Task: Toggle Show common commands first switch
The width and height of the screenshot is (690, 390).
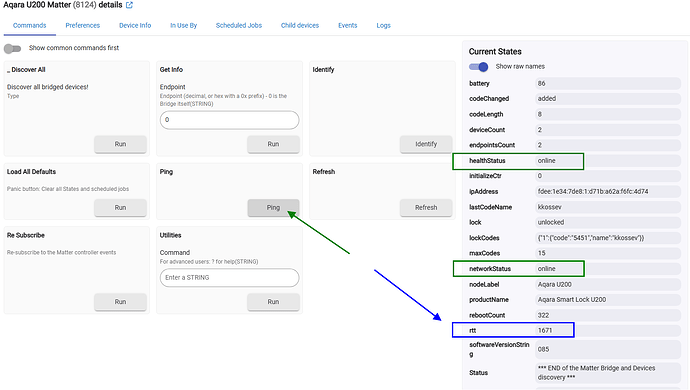Action: 12,48
